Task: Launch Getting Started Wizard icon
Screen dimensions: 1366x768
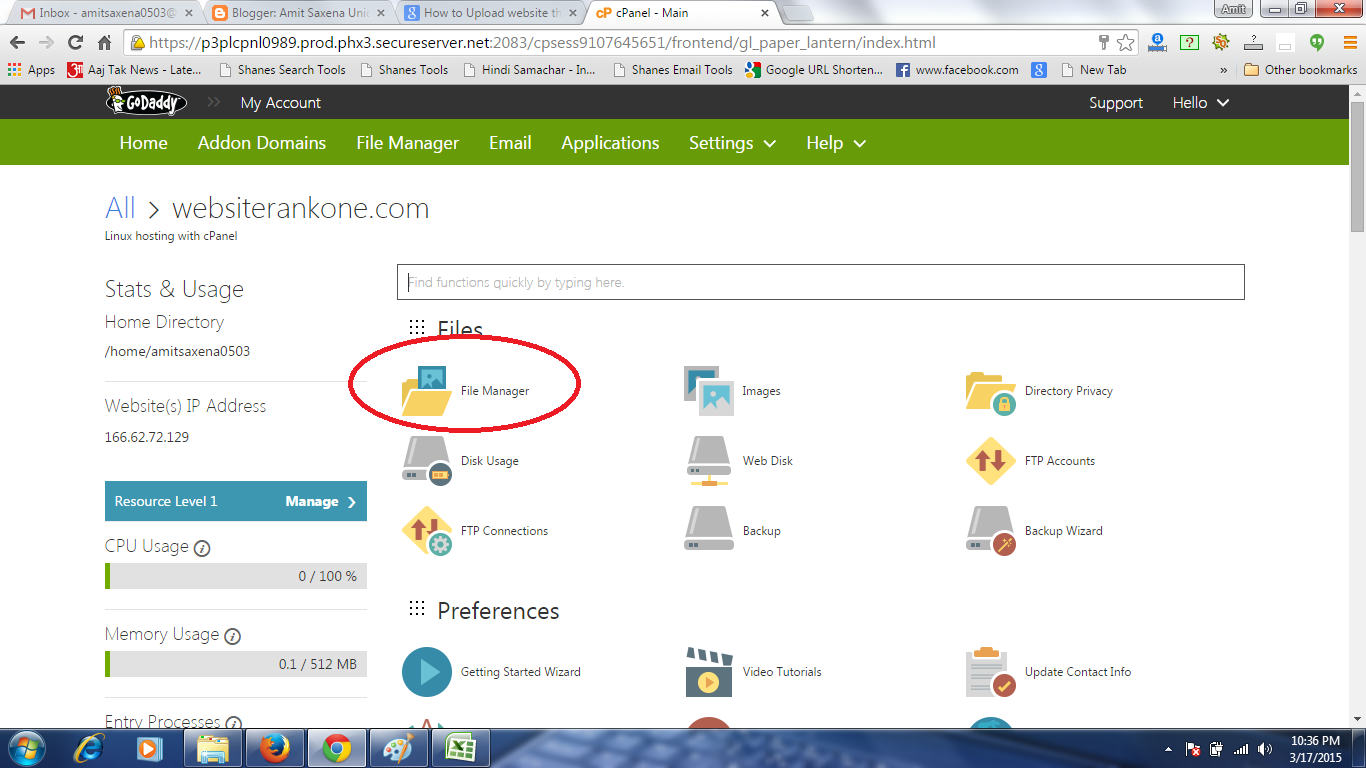Action: pyautogui.click(x=427, y=672)
